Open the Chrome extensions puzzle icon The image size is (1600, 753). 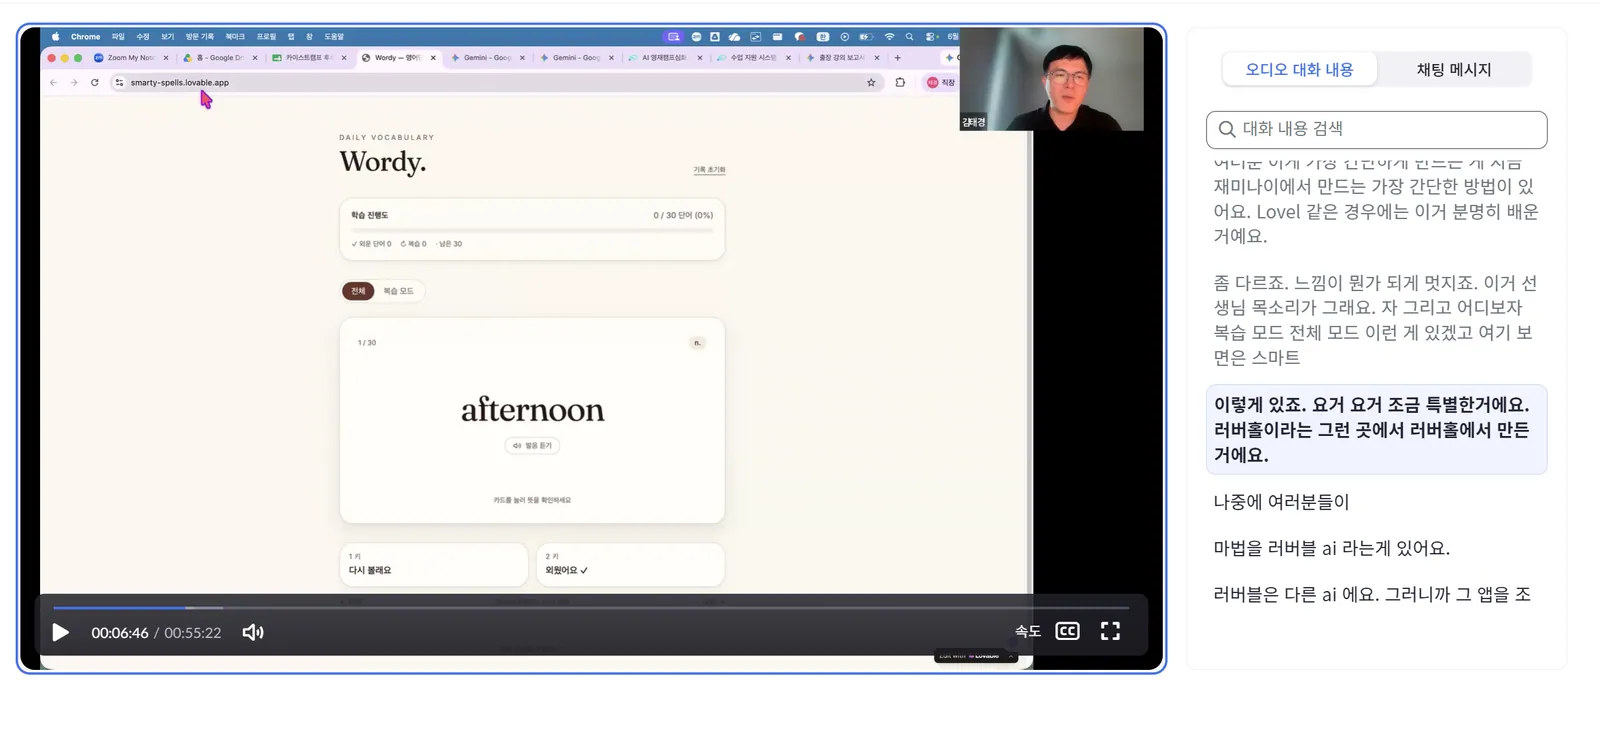tap(900, 83)
